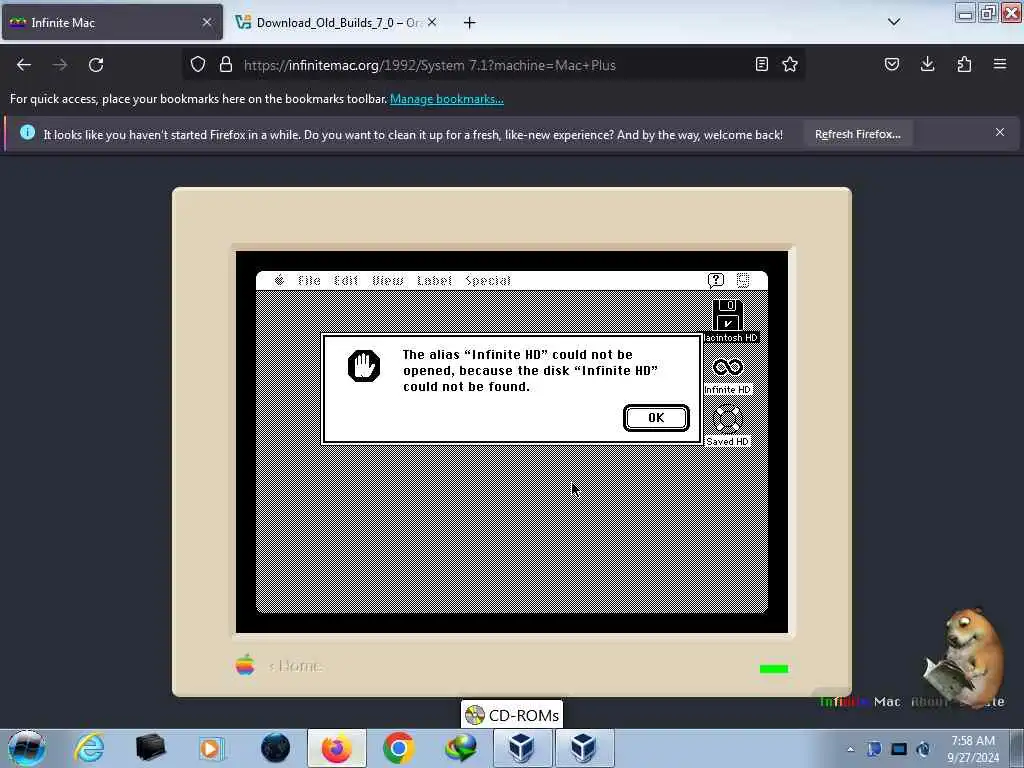
Task: Reload the current page
Action: pyautogui.click(x=96, y=65)
